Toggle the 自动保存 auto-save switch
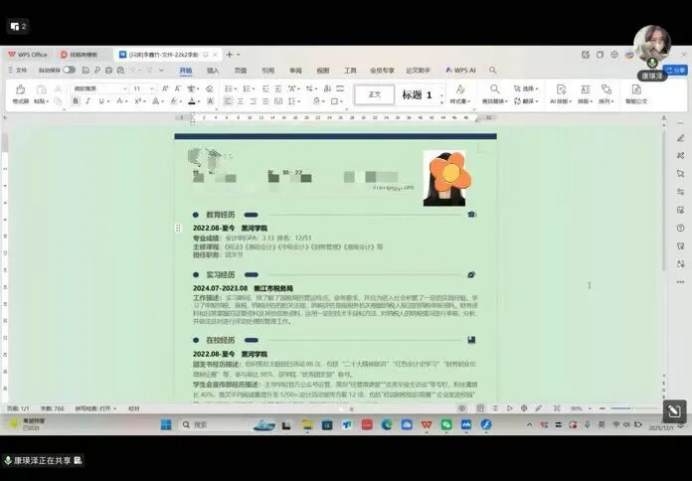 69,70
